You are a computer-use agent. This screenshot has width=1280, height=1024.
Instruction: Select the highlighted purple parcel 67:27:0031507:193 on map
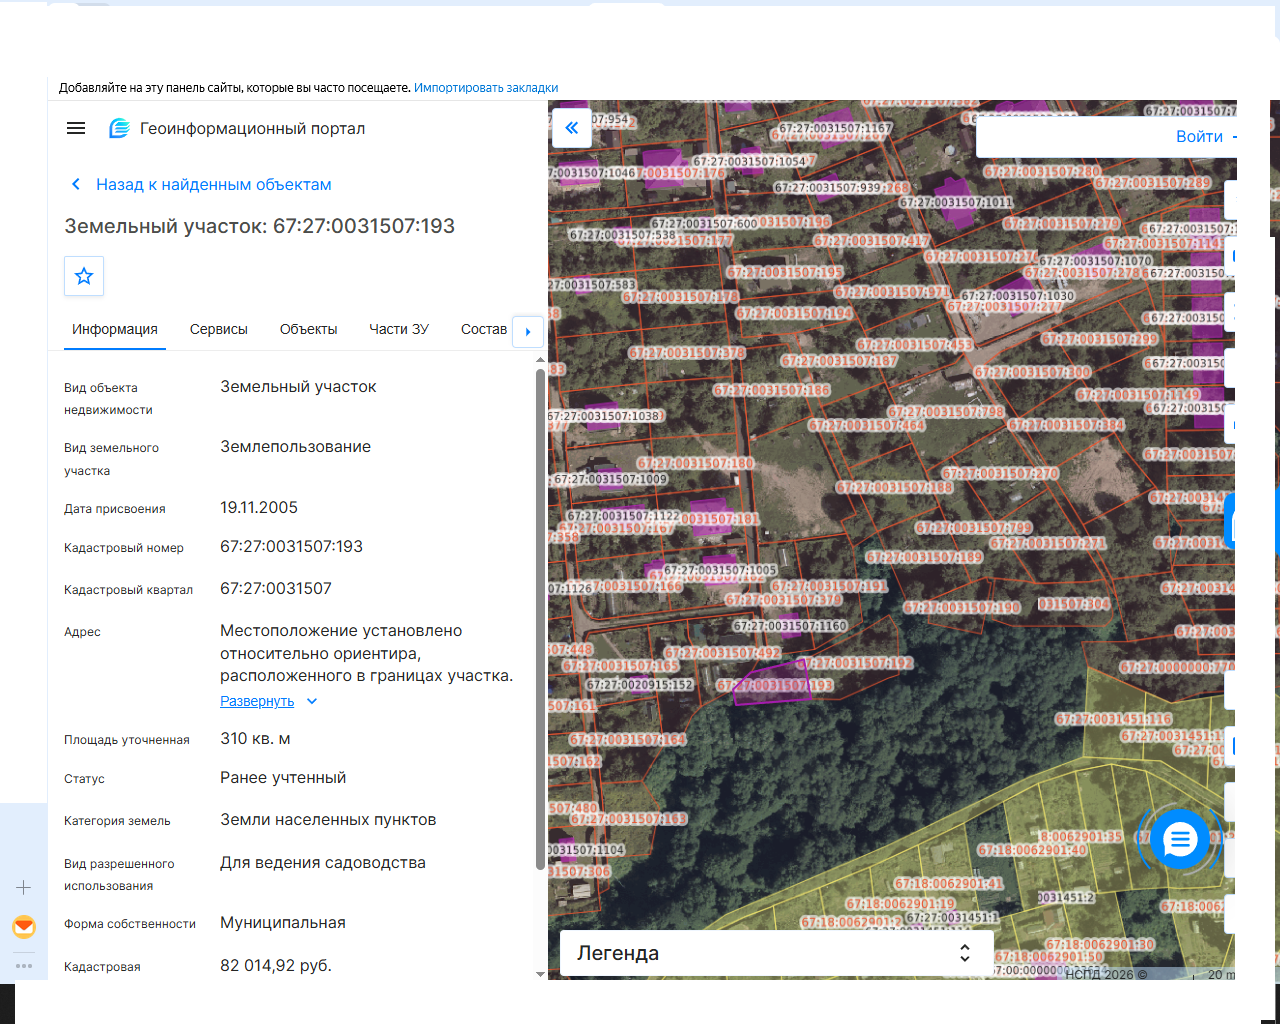click(x=770, y=682)
